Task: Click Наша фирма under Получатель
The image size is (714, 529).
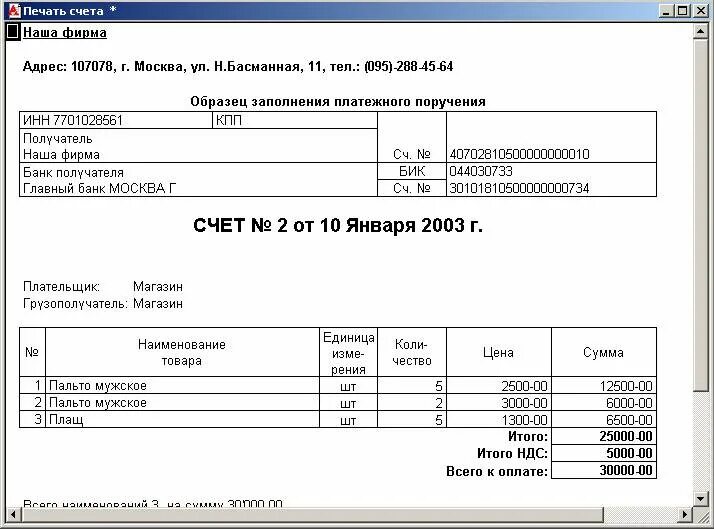Action: pyautogui.click(x=61, y=155)
